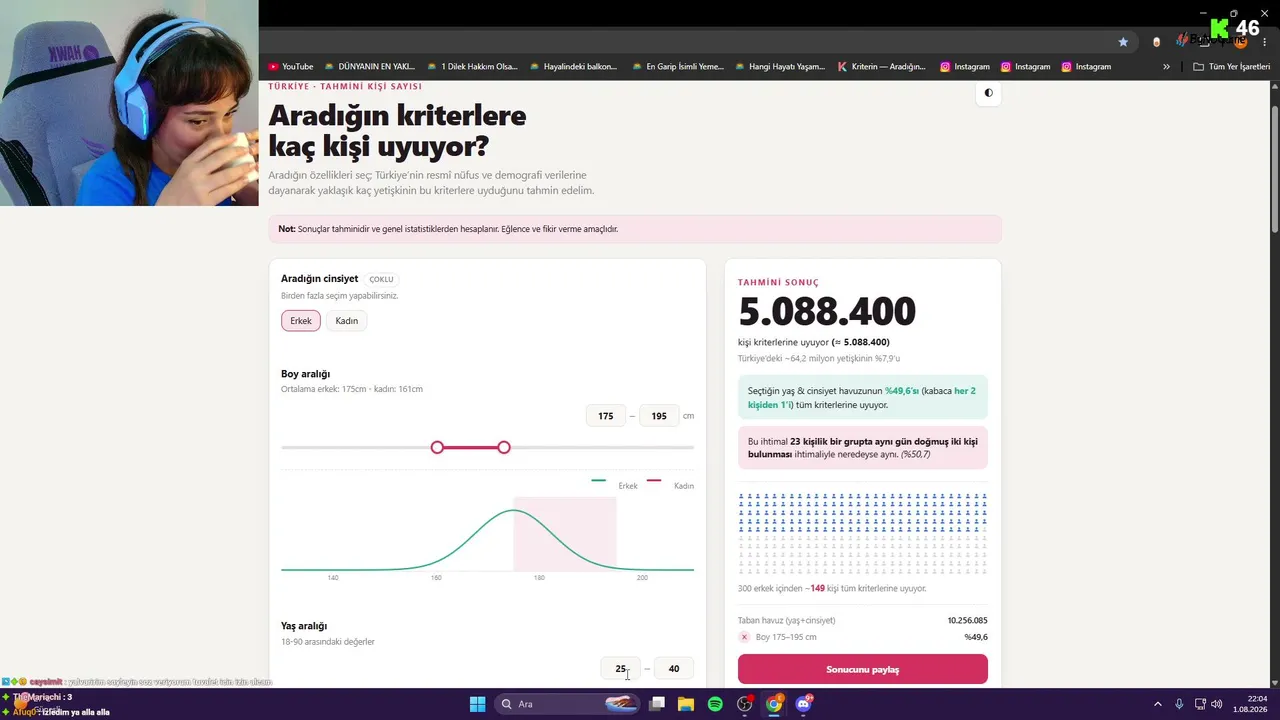Click the estimated result number 5.088.400
Screen dimensions: 1280x720
(827, 311)
